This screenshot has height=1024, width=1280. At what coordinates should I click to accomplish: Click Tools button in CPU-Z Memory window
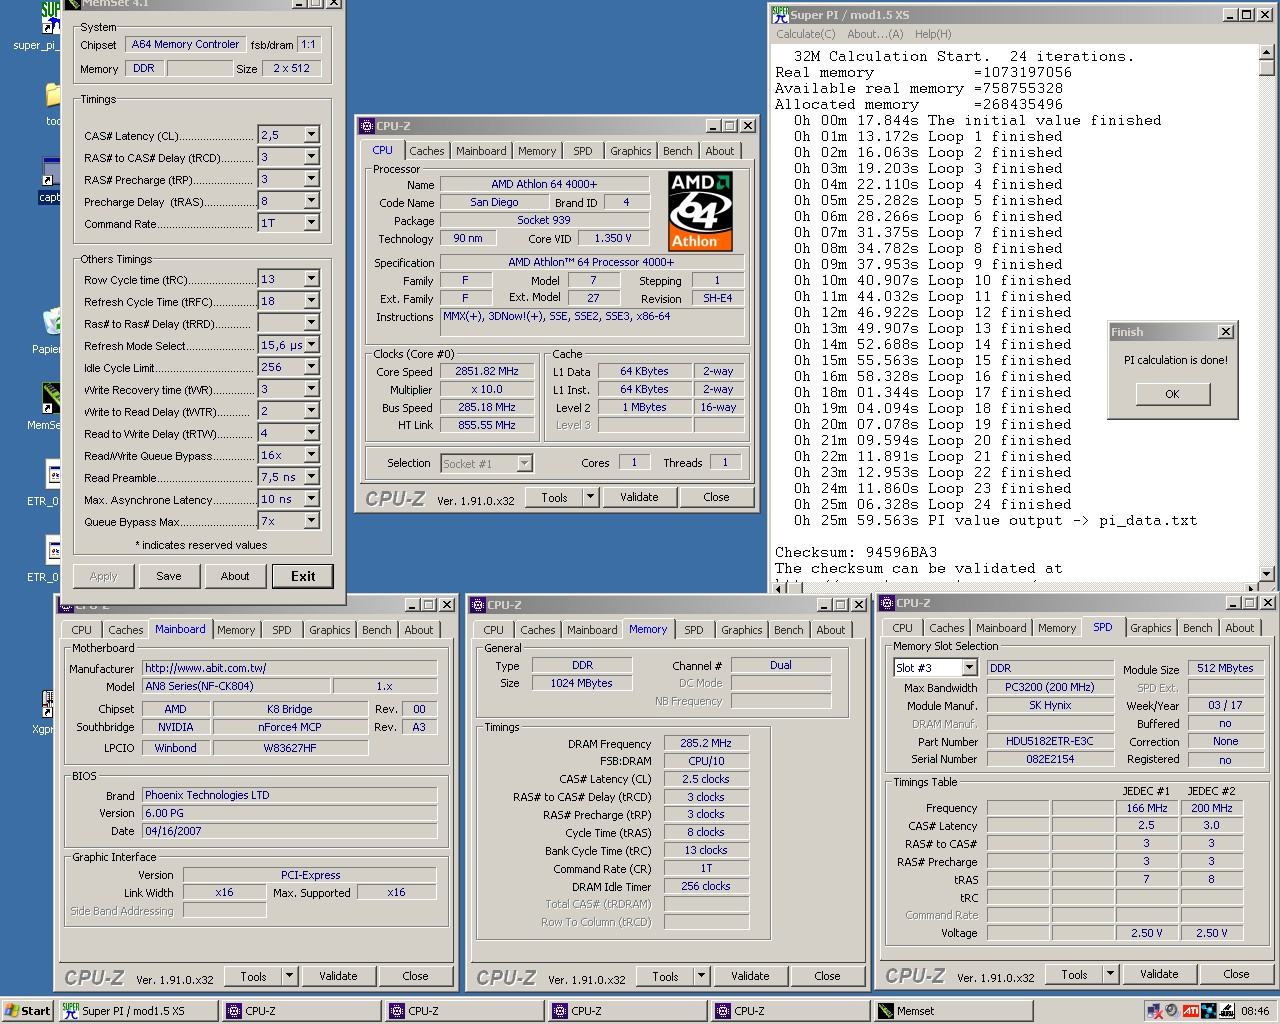click(665, 976)
